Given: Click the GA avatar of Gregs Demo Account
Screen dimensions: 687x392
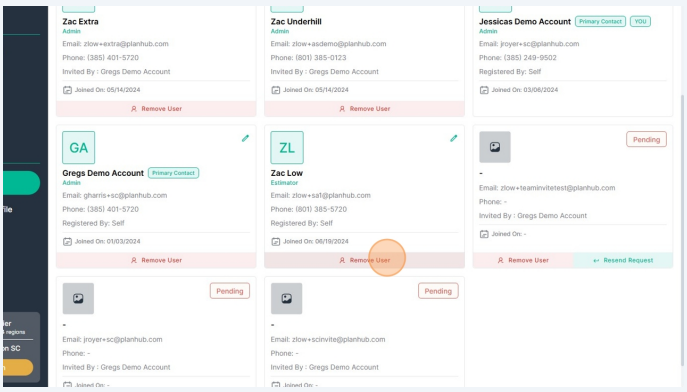Looking at the screenshot, I should [x=78, y=148].
